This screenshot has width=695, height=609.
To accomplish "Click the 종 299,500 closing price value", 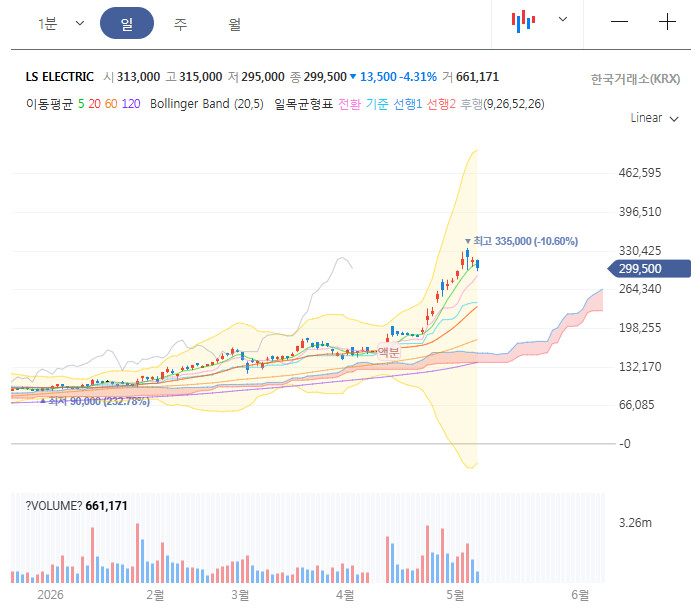I will 318,77.
